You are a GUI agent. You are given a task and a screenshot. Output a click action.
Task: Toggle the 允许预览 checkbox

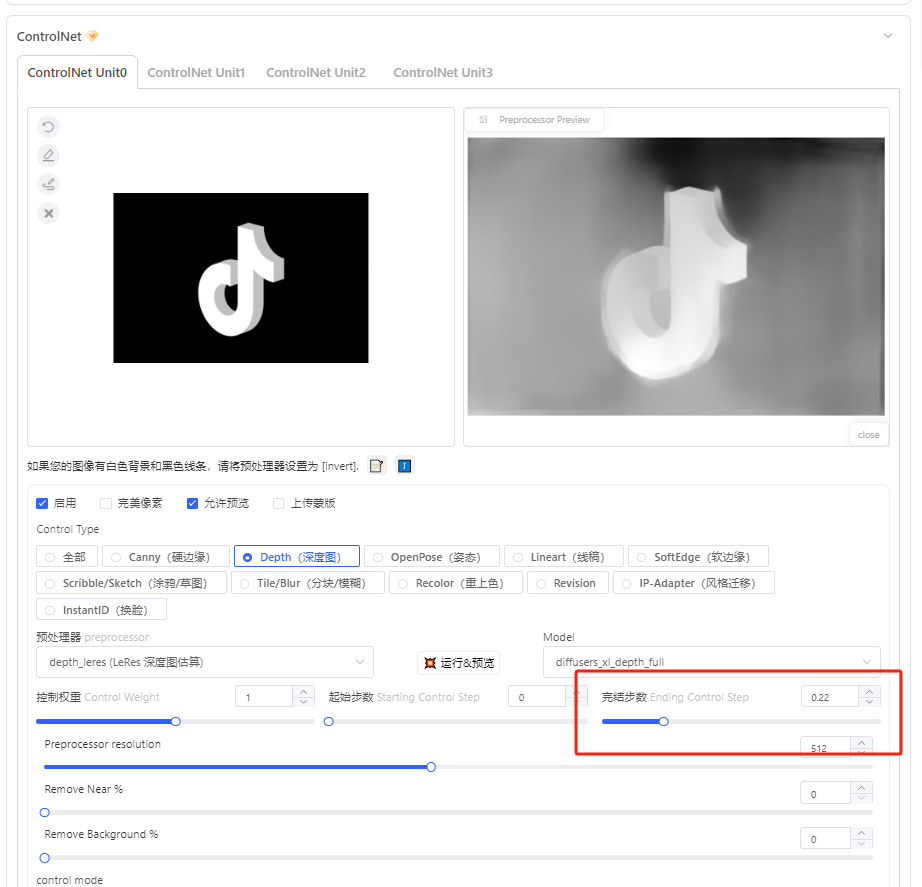[192, 503]
